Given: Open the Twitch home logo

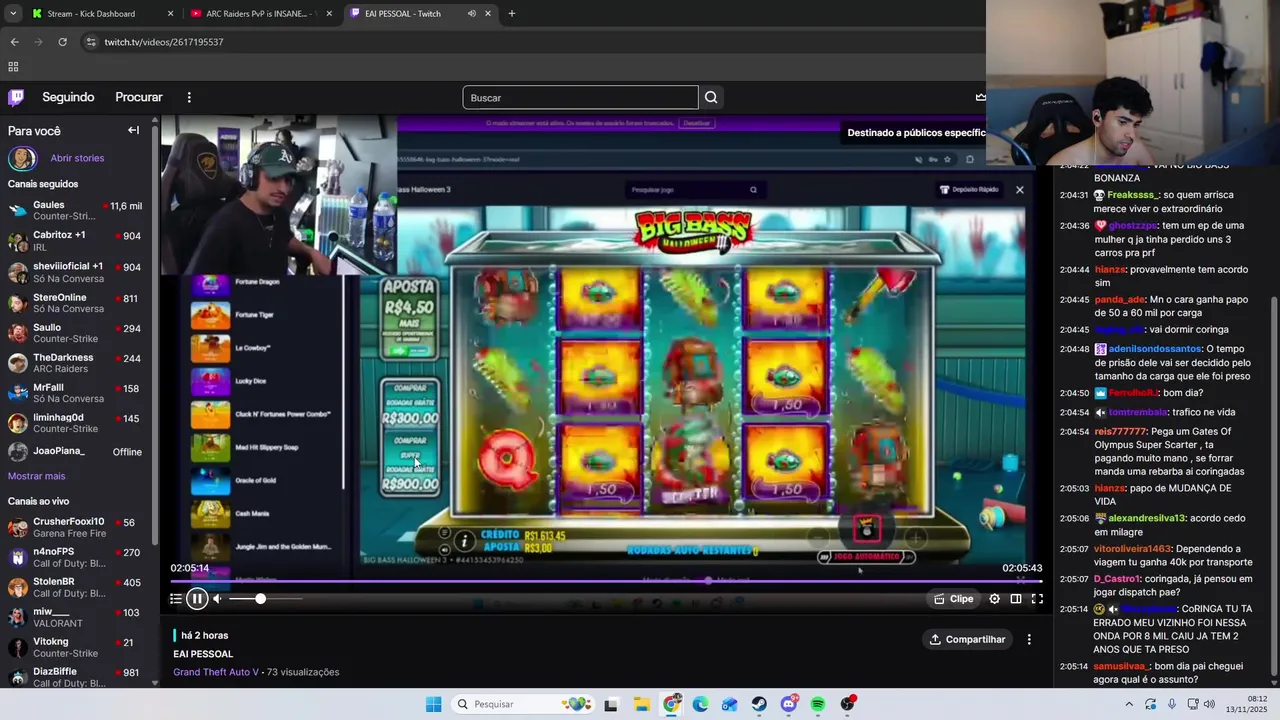Looking at the screenshot, I should 16,97.
